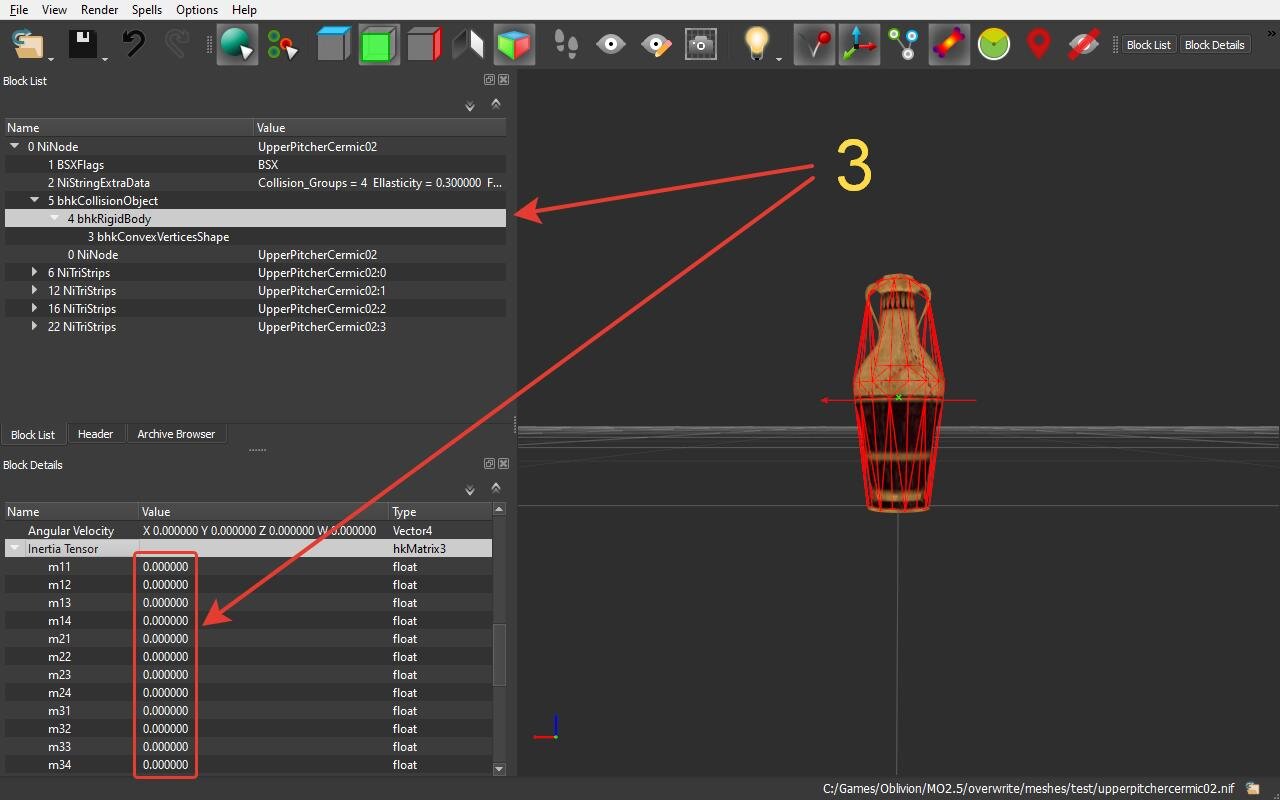The image size is (1280, 800).
Task: Click the Block List toolbar button
Action: [1148, 45]
